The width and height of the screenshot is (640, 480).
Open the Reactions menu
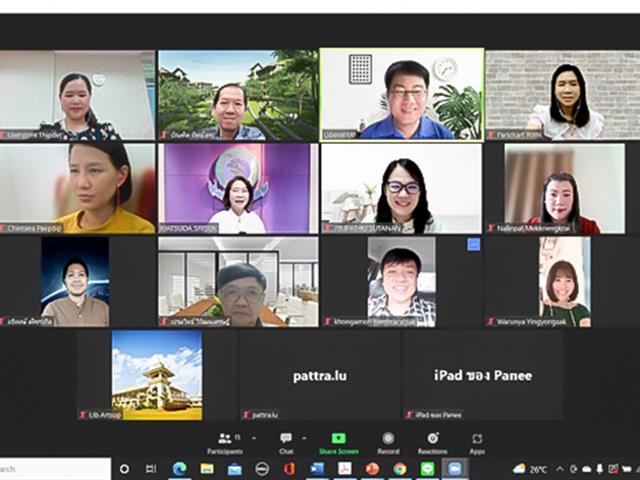pyautogui.click(x=433, y=444)
